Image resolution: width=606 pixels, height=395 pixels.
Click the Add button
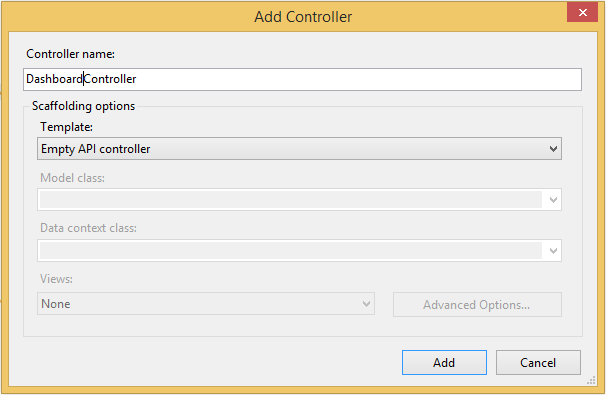pos(444,363)
